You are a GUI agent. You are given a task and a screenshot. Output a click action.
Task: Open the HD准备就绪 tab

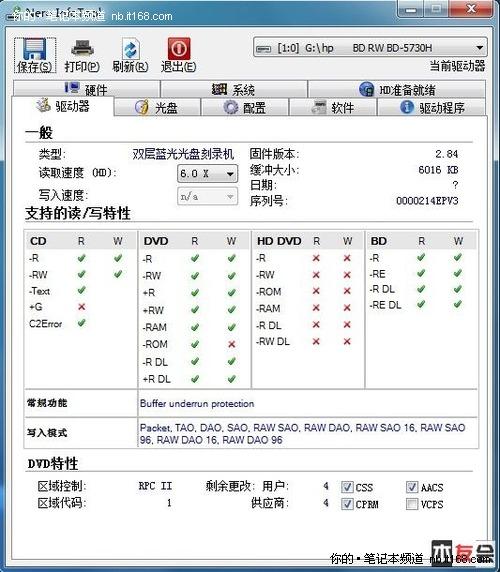pos(397,89)
